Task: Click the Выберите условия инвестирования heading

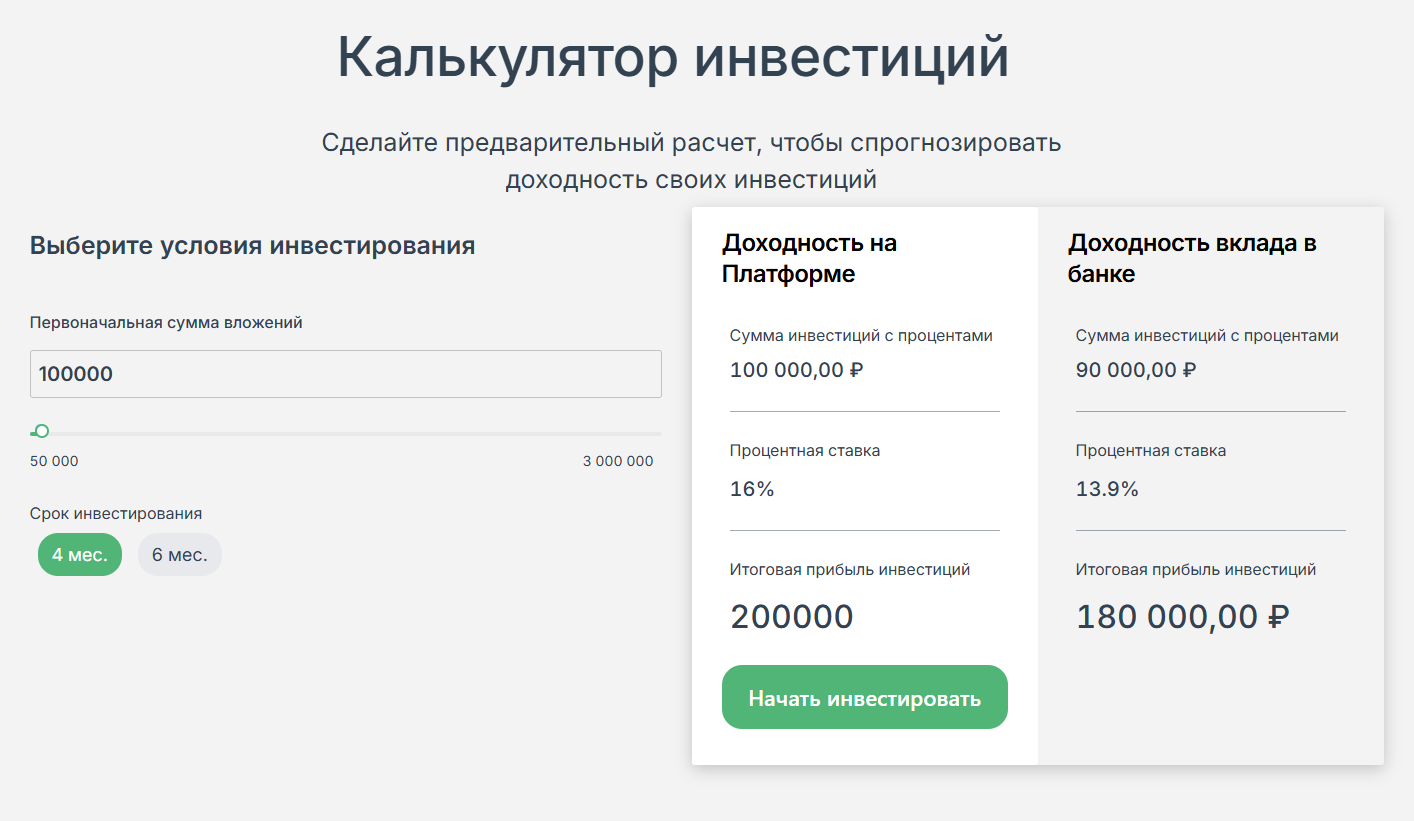Action: tap(252, 246)
